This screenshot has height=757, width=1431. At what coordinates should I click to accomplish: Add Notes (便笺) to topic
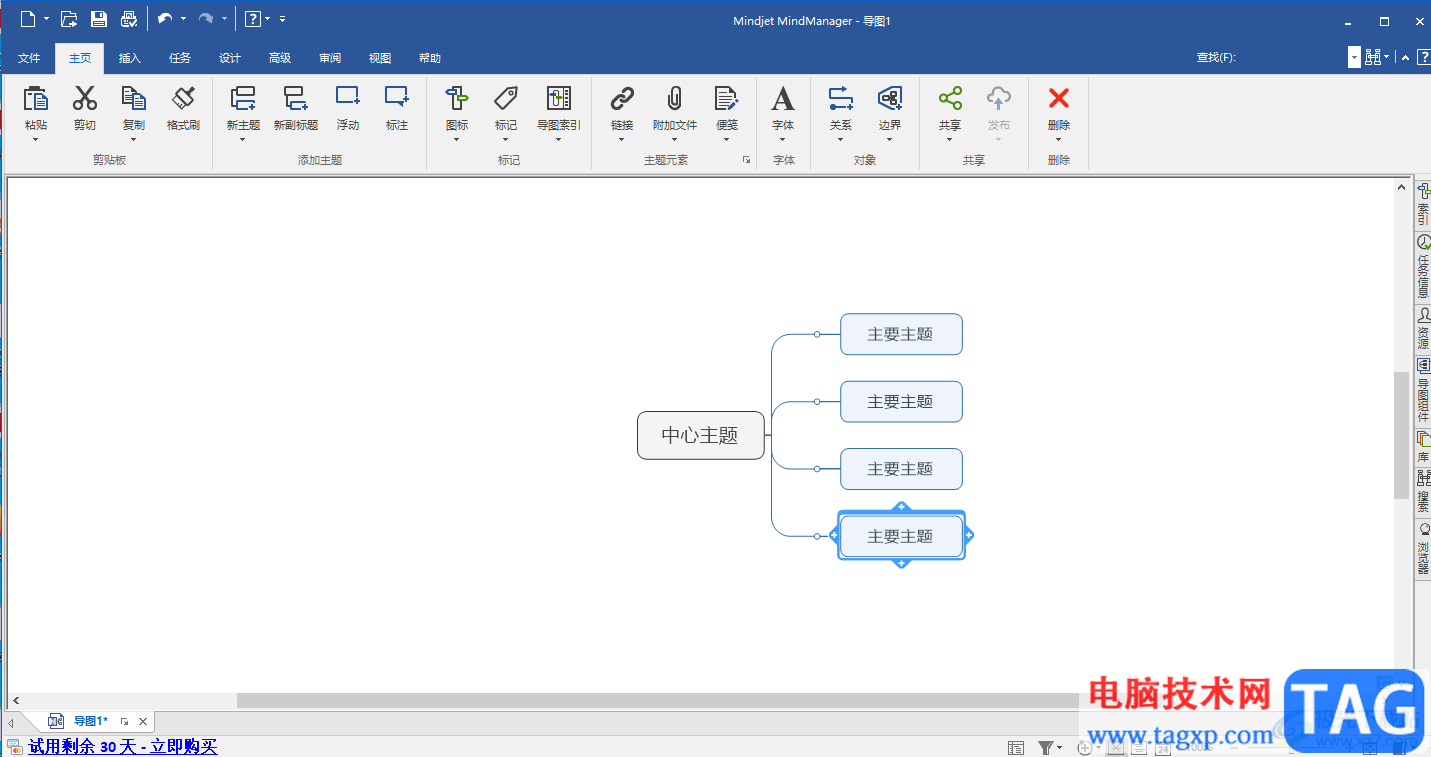727,98
